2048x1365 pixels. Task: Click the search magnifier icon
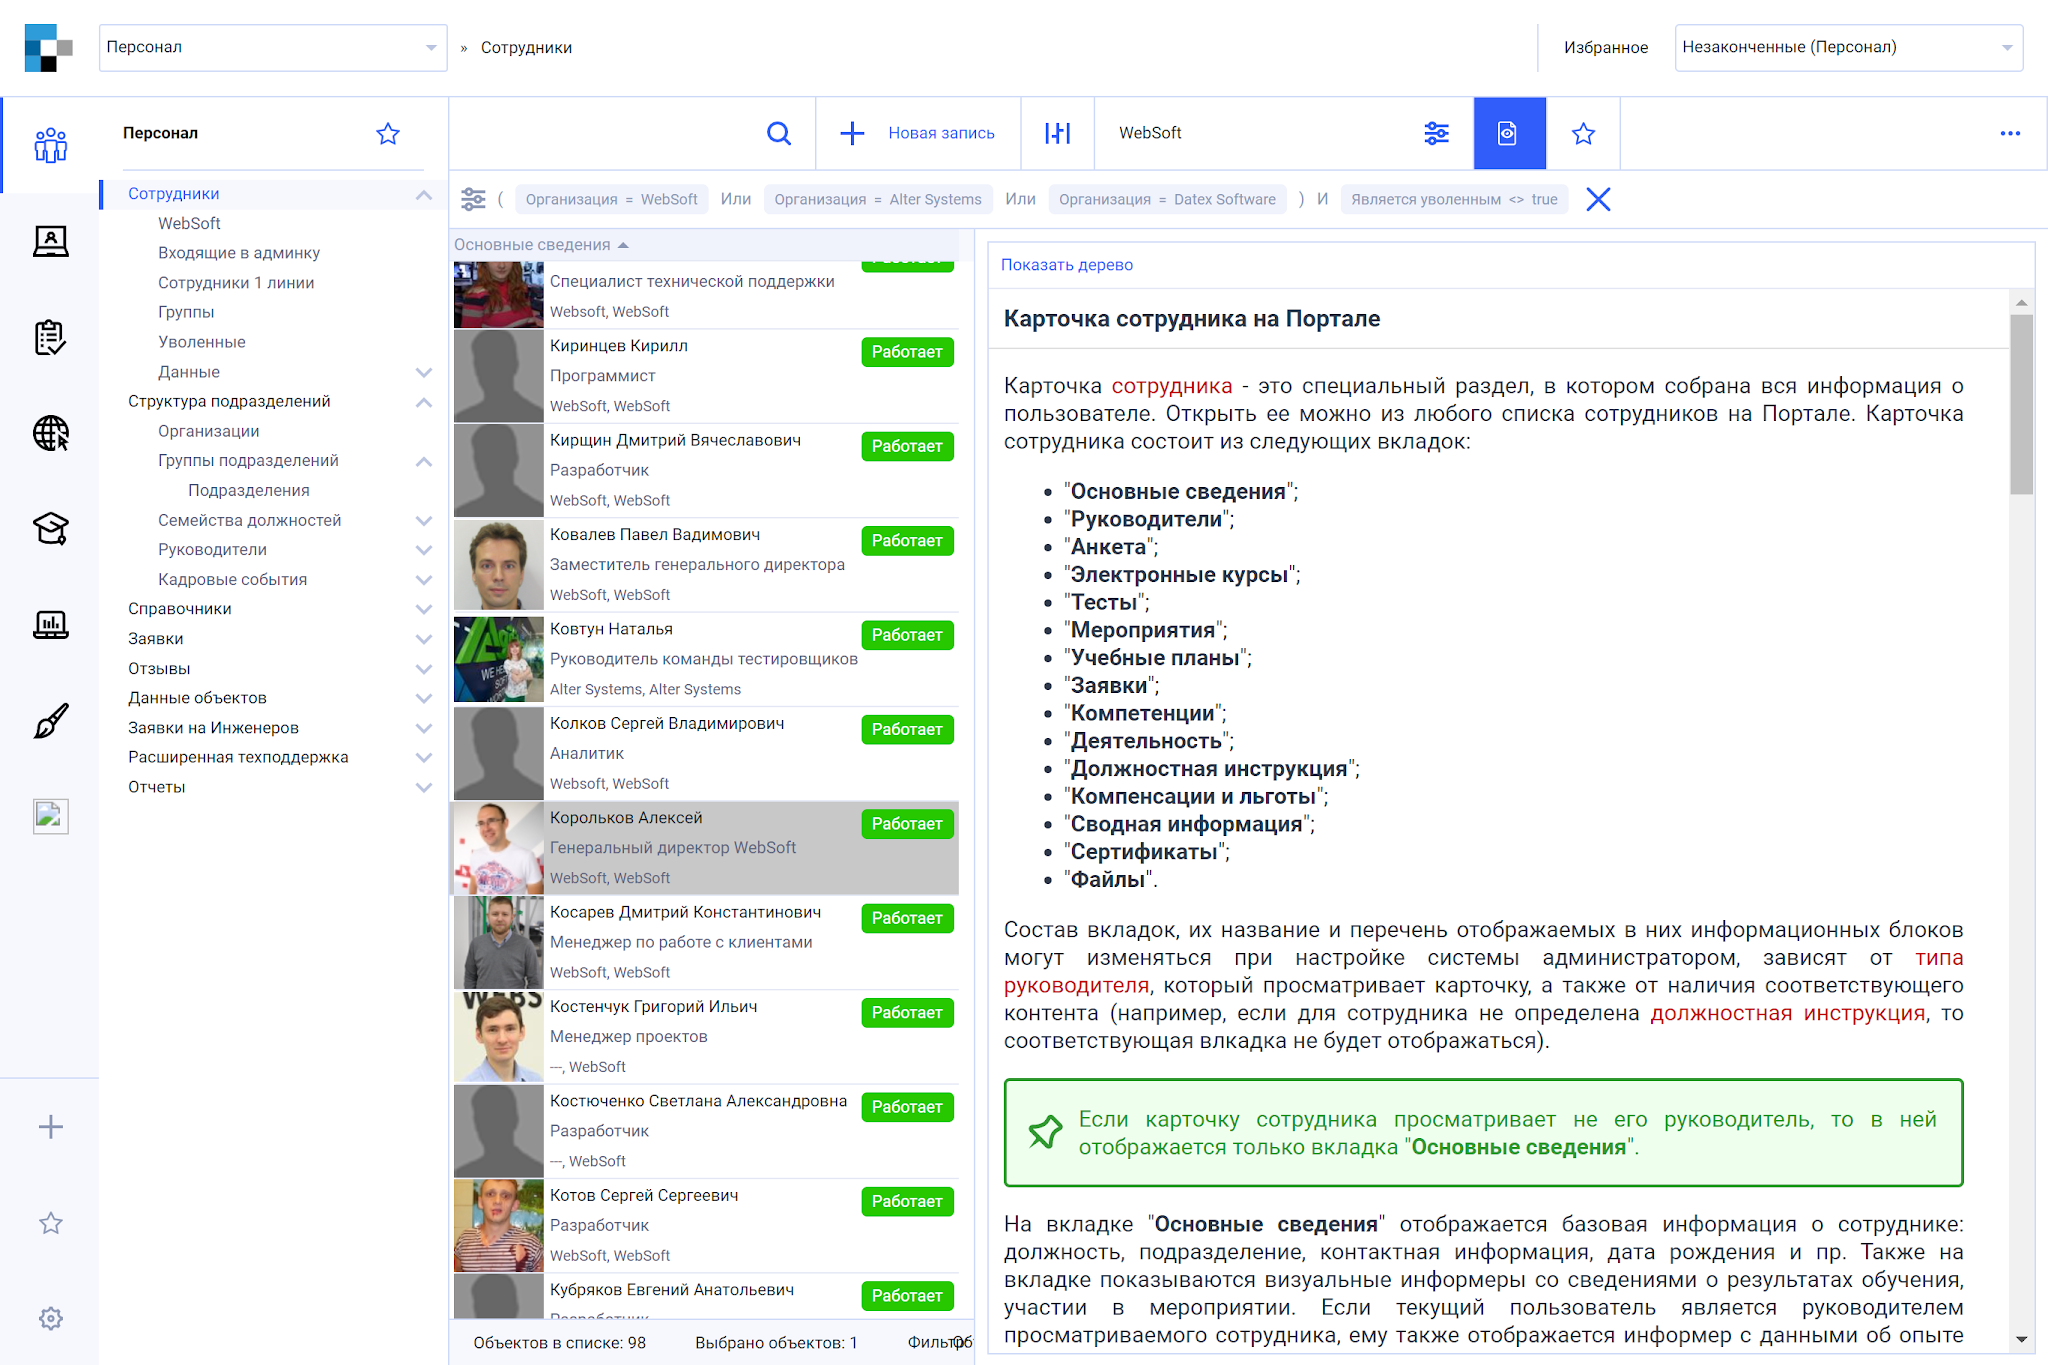point(779,133)
